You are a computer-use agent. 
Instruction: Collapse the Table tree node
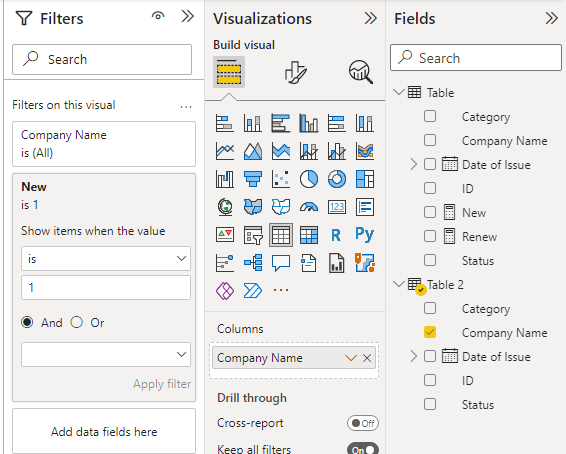click(x=399, y=92)
